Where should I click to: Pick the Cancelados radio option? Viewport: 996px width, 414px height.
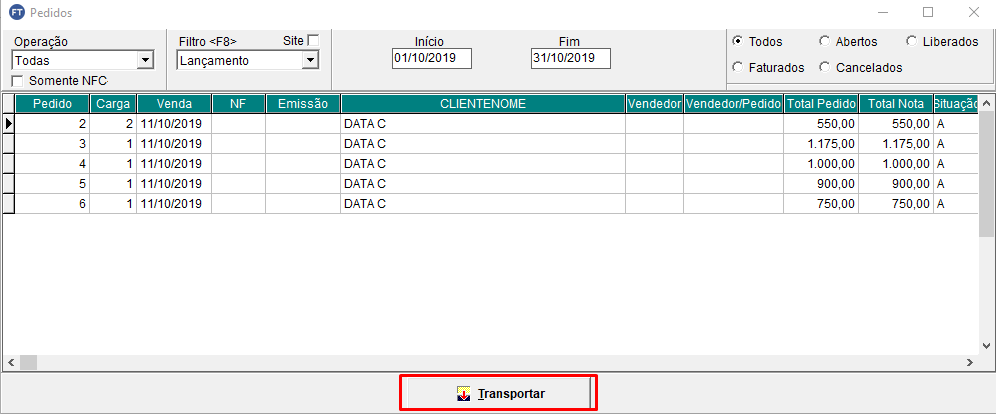[x=824, y=68]
